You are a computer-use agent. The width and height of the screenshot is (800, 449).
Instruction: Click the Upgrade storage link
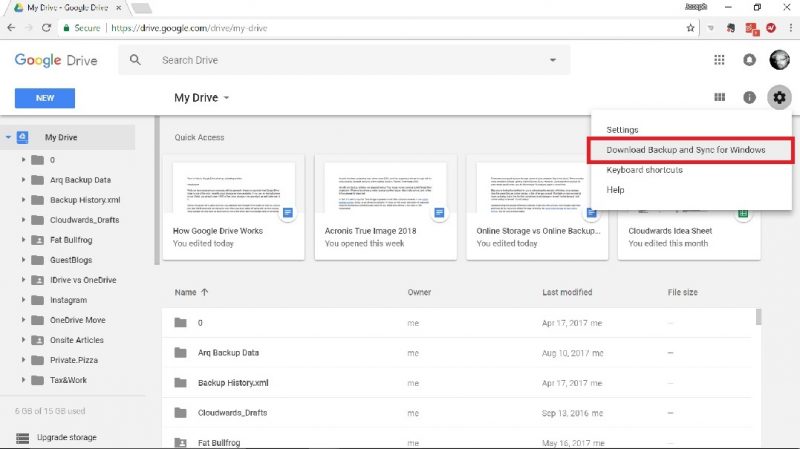click(66, 438)
